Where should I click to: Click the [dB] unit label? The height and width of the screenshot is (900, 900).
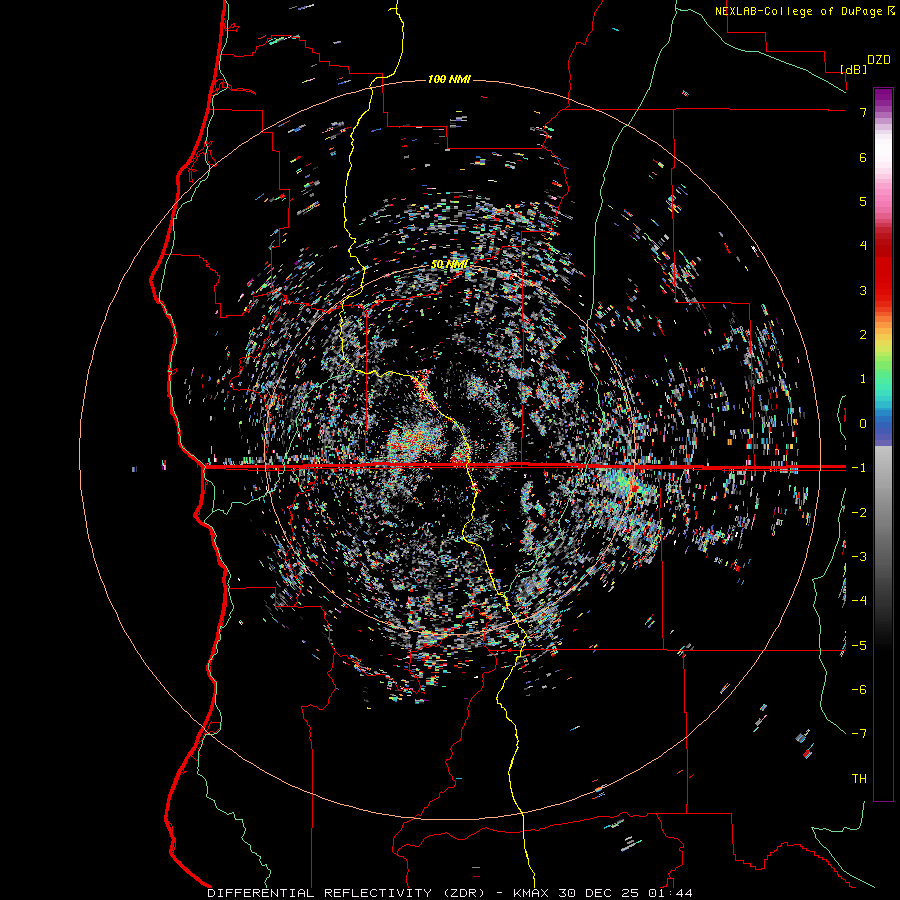[853, 69]
